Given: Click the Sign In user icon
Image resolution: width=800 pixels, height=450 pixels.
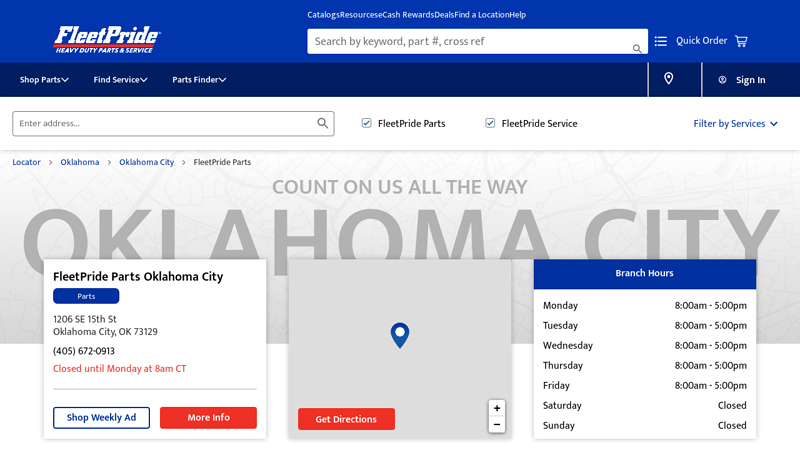Looking at the screenshot, I should click(722, 80).
